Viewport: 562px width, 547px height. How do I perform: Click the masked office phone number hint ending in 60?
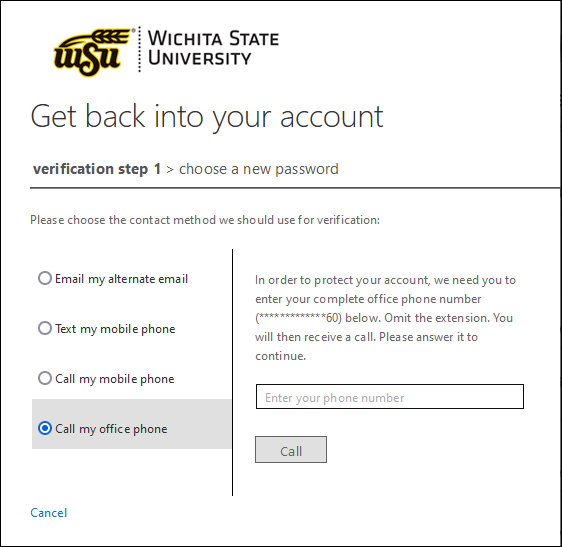pos(298,318)
